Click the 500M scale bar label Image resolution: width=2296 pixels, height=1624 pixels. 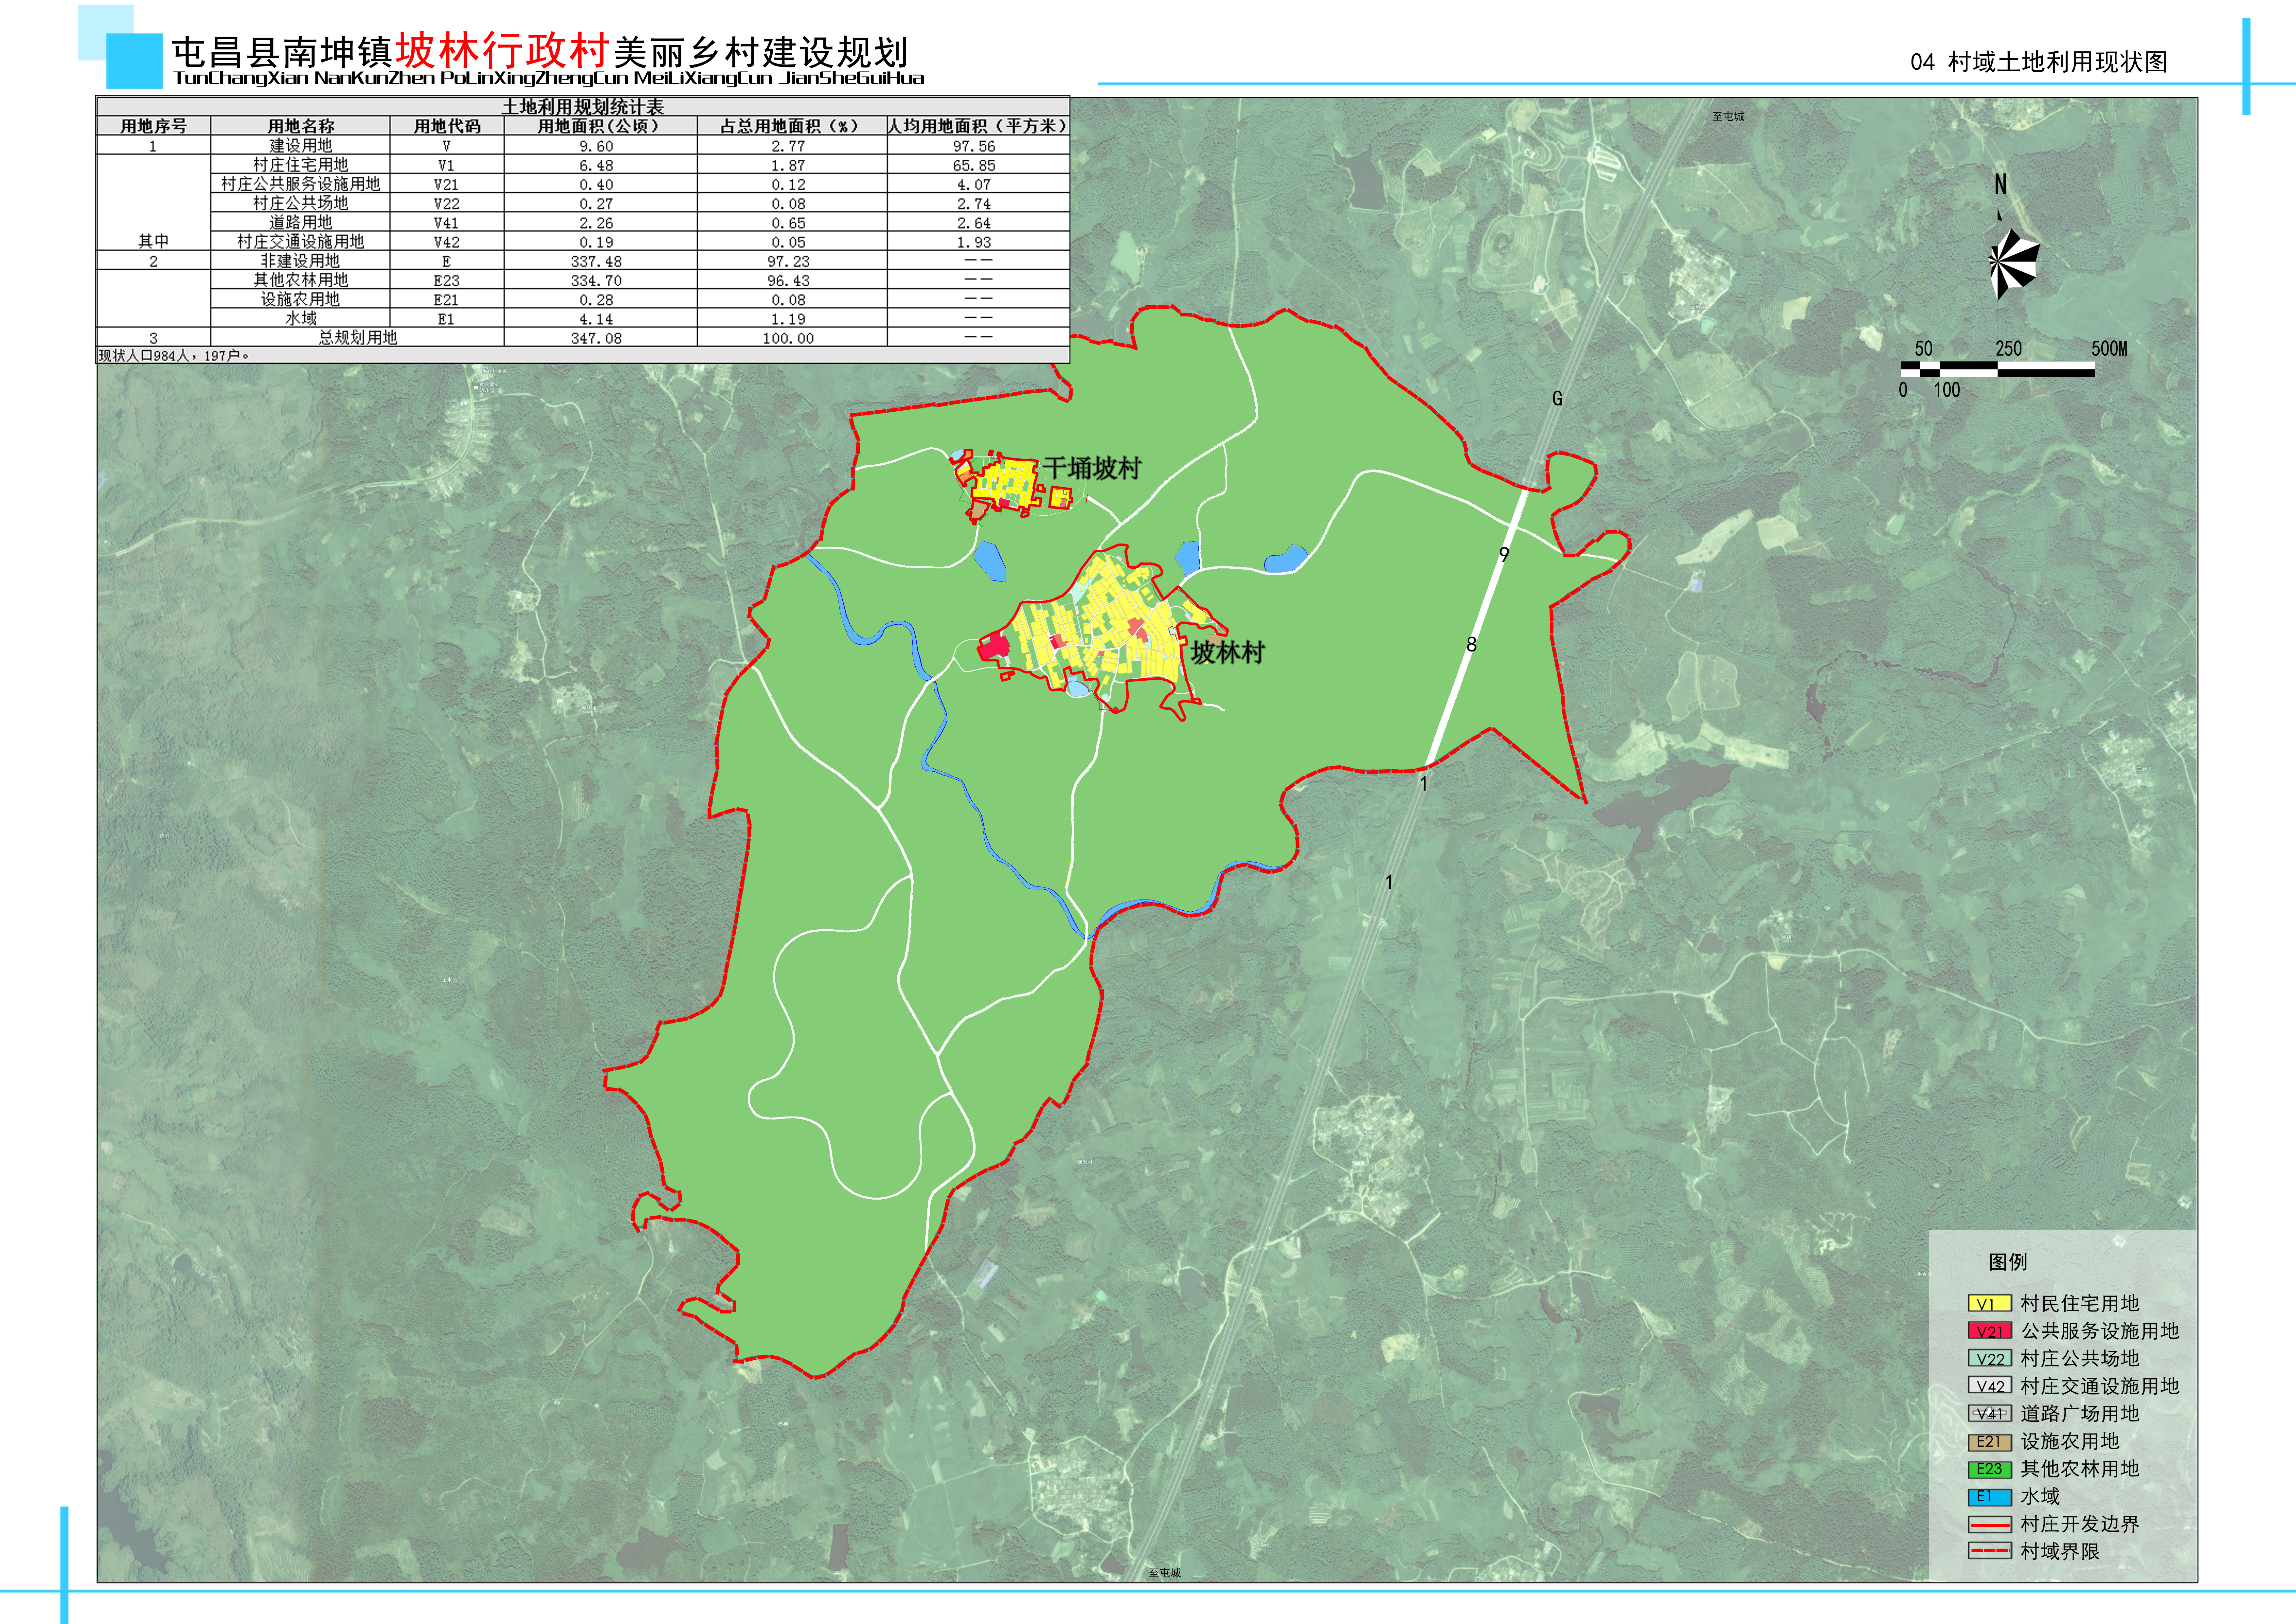pos(2109,349)
